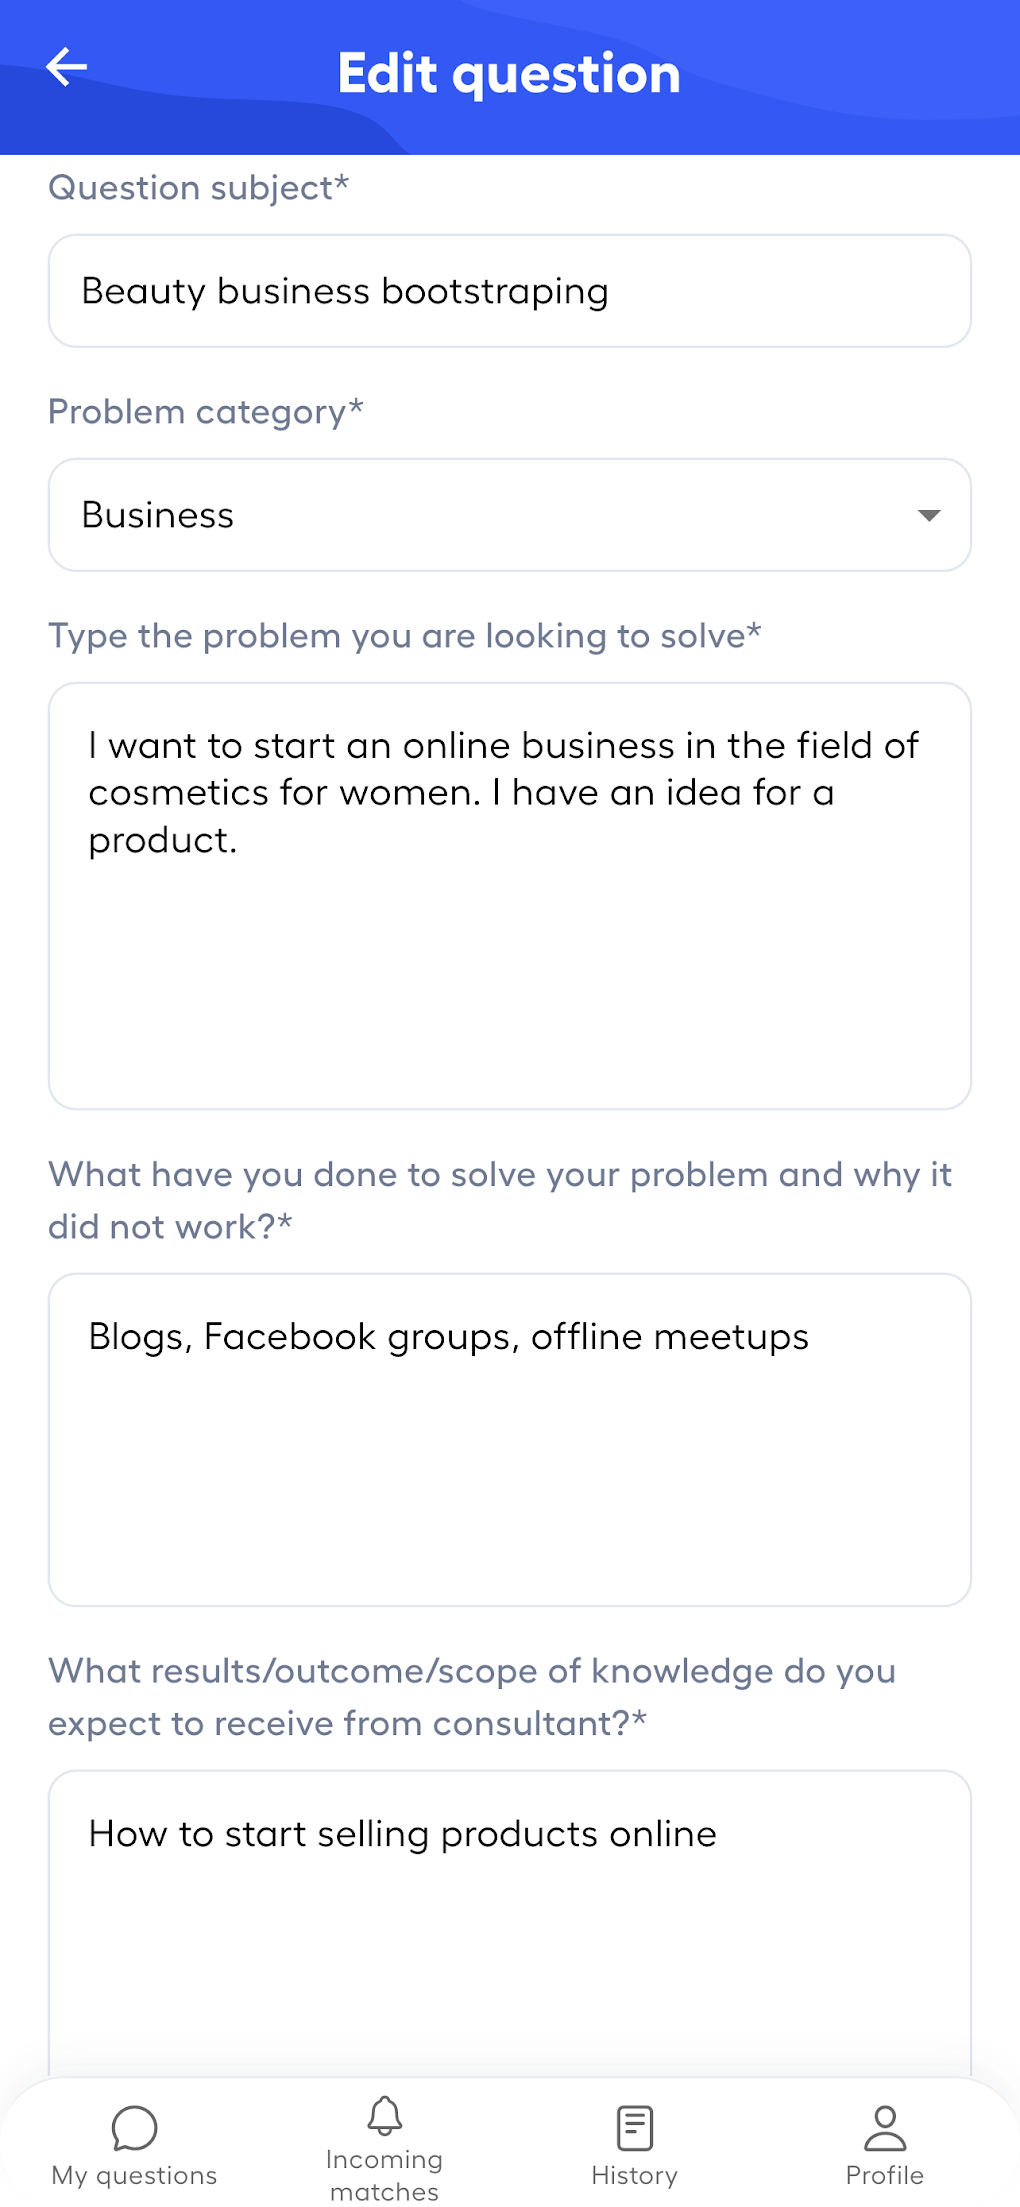This screenshot has height=2207, width=1020.
Task: Tap the My questions chat bubble icon
Action: (134, 2127)
